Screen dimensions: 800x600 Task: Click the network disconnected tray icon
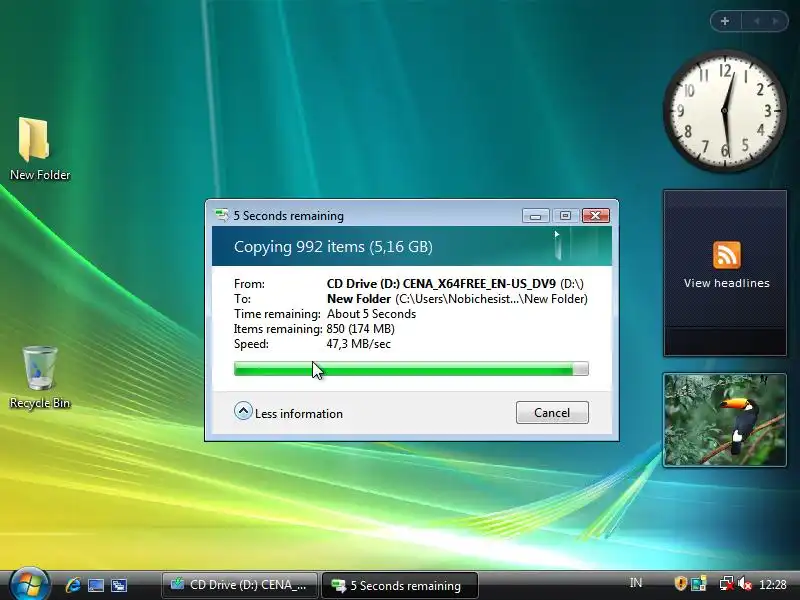(x=727, y=583)
